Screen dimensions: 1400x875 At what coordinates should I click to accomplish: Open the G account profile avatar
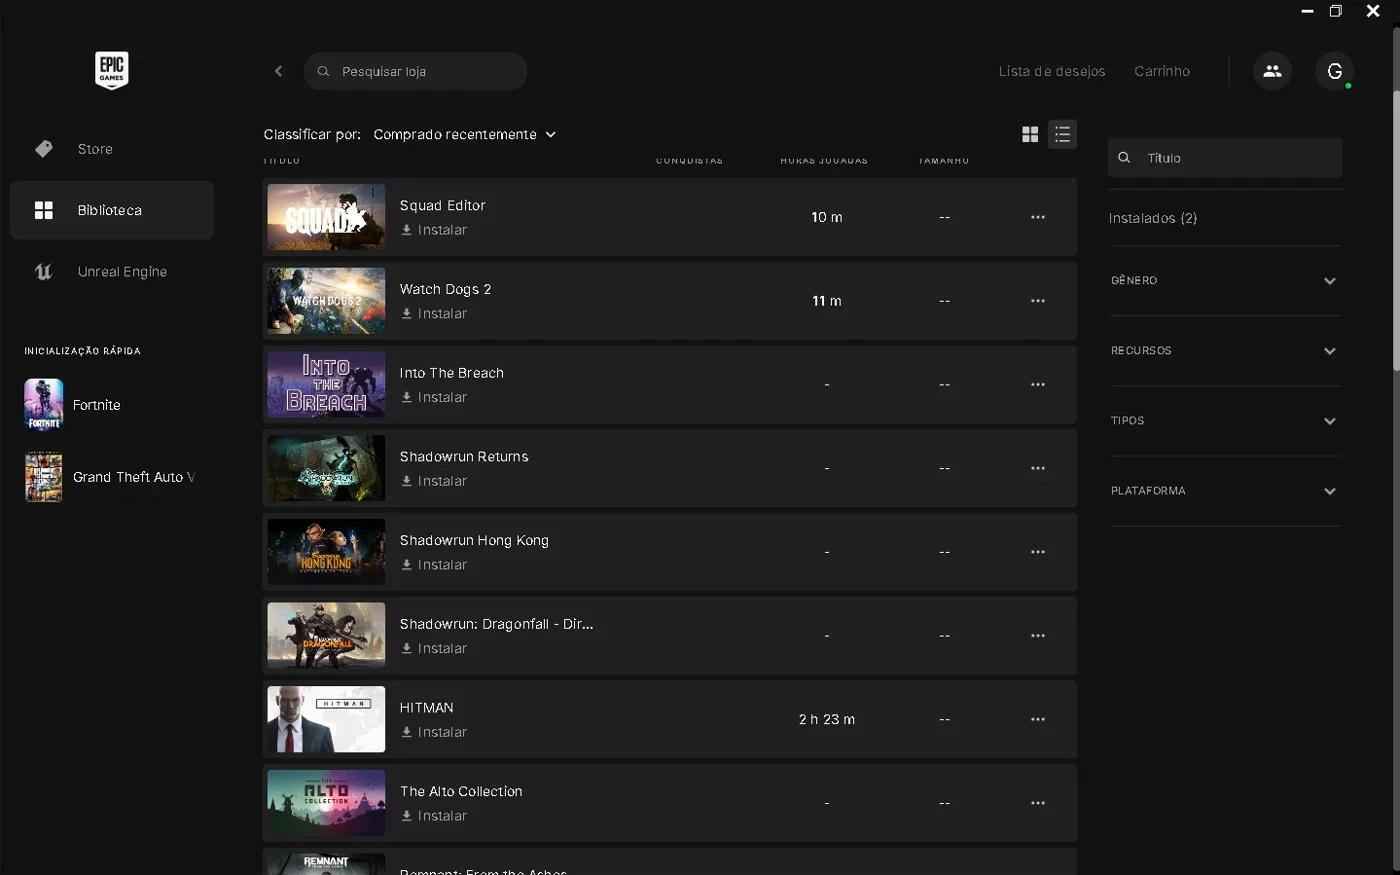click(1334, 71)
